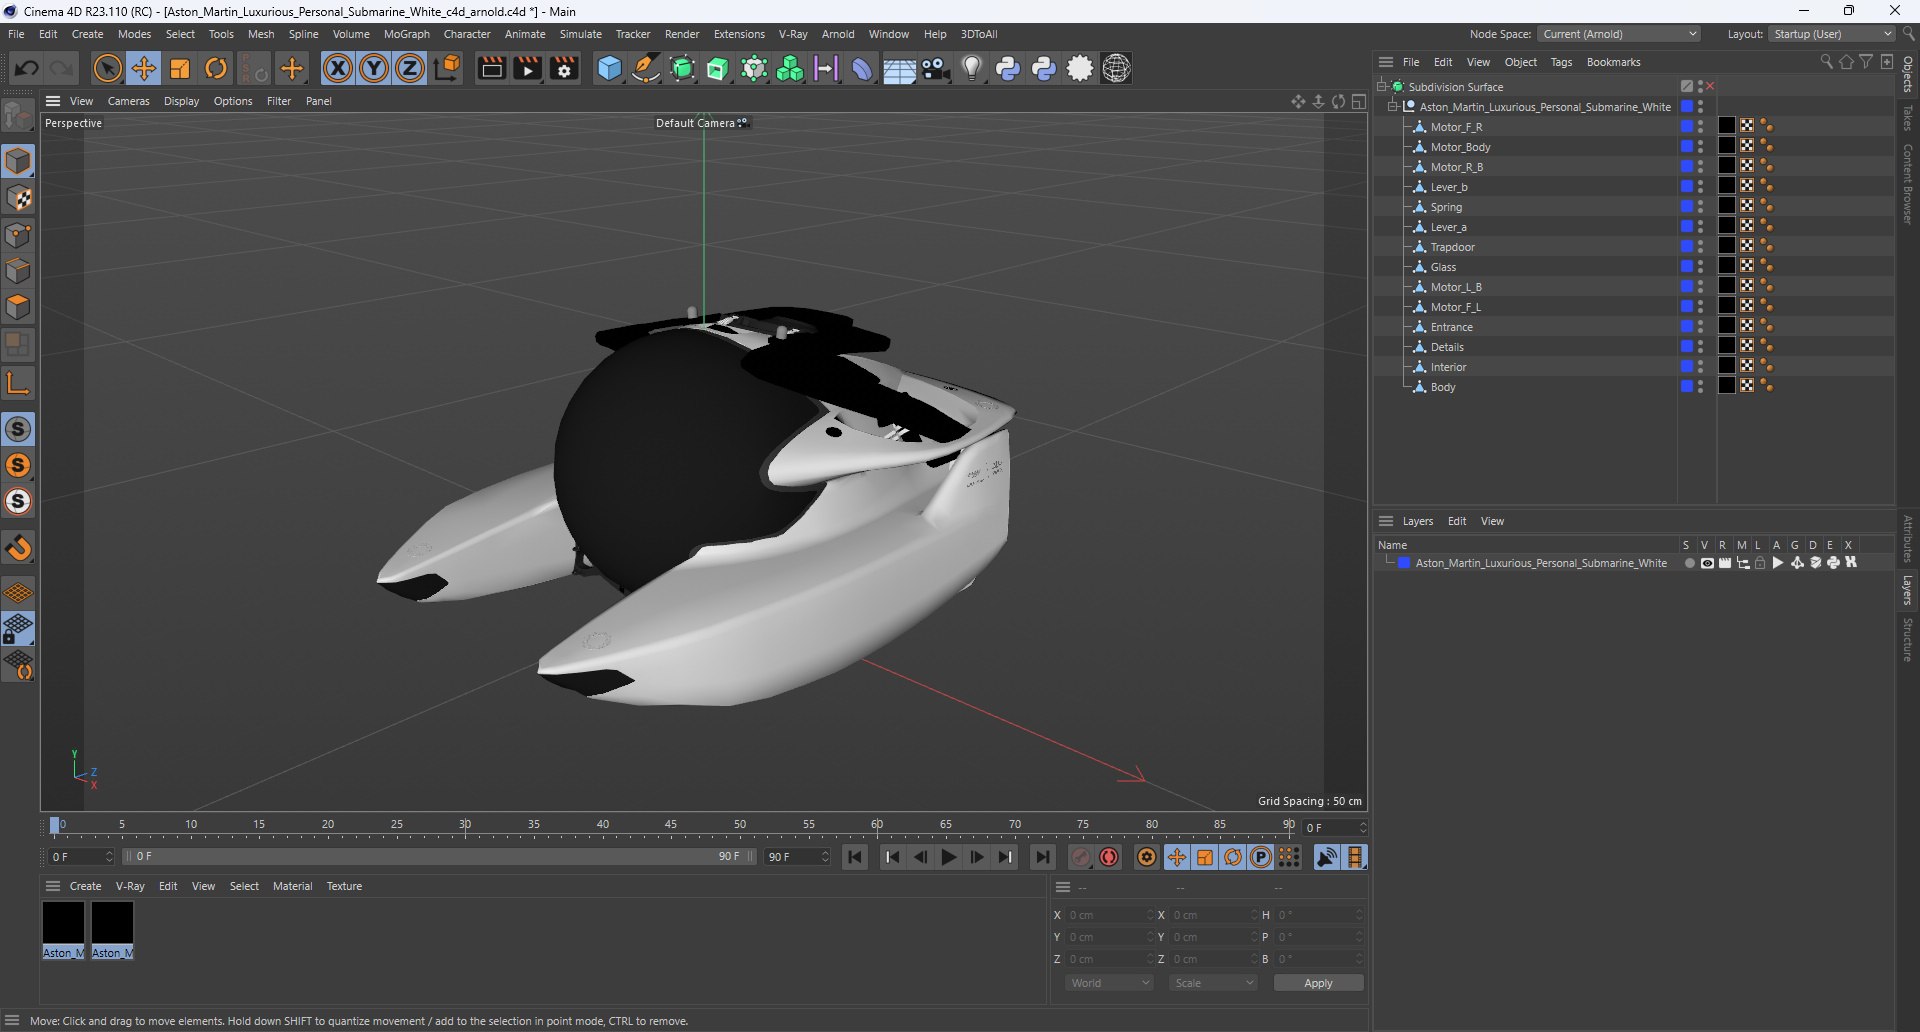Click the Apply button
This screenshot has height=1032, width=1920.
tap(1318, 983)
